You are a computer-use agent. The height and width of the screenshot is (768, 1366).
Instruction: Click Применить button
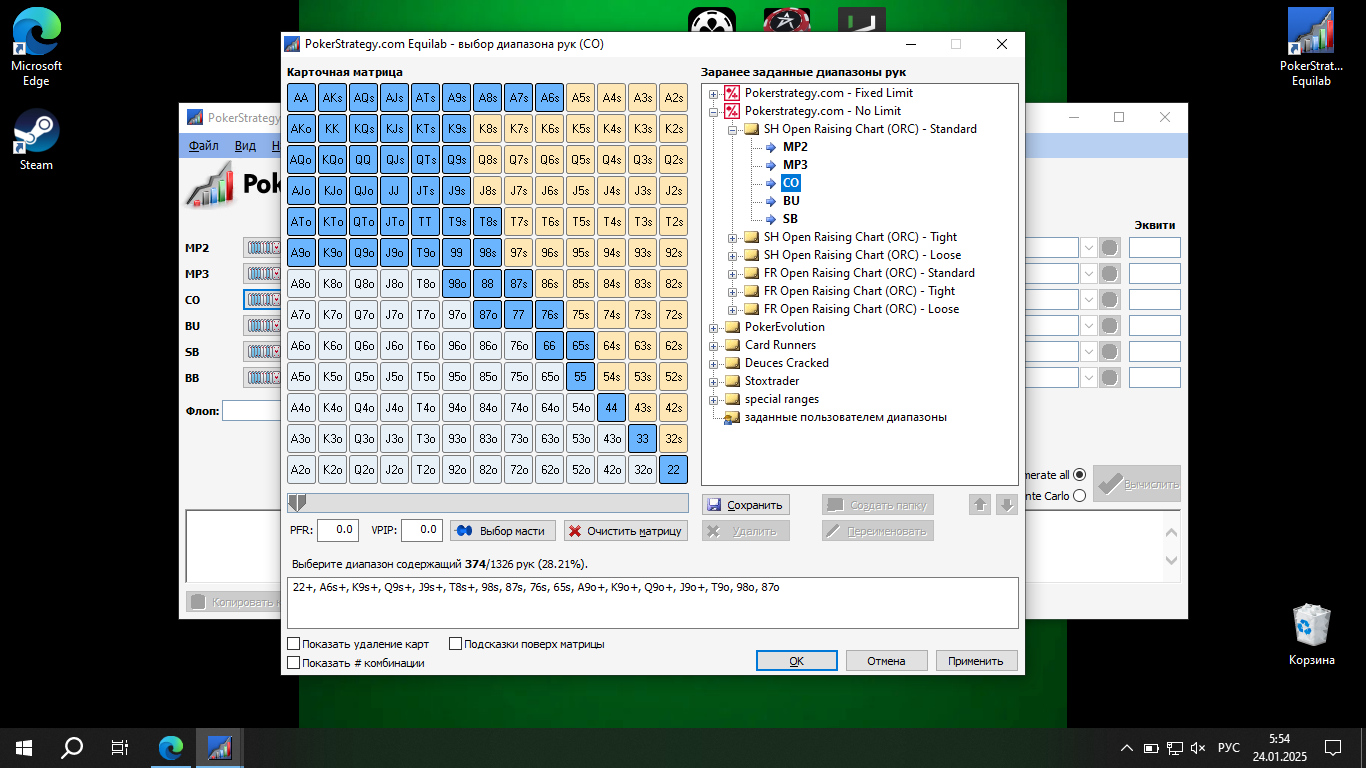976,661
